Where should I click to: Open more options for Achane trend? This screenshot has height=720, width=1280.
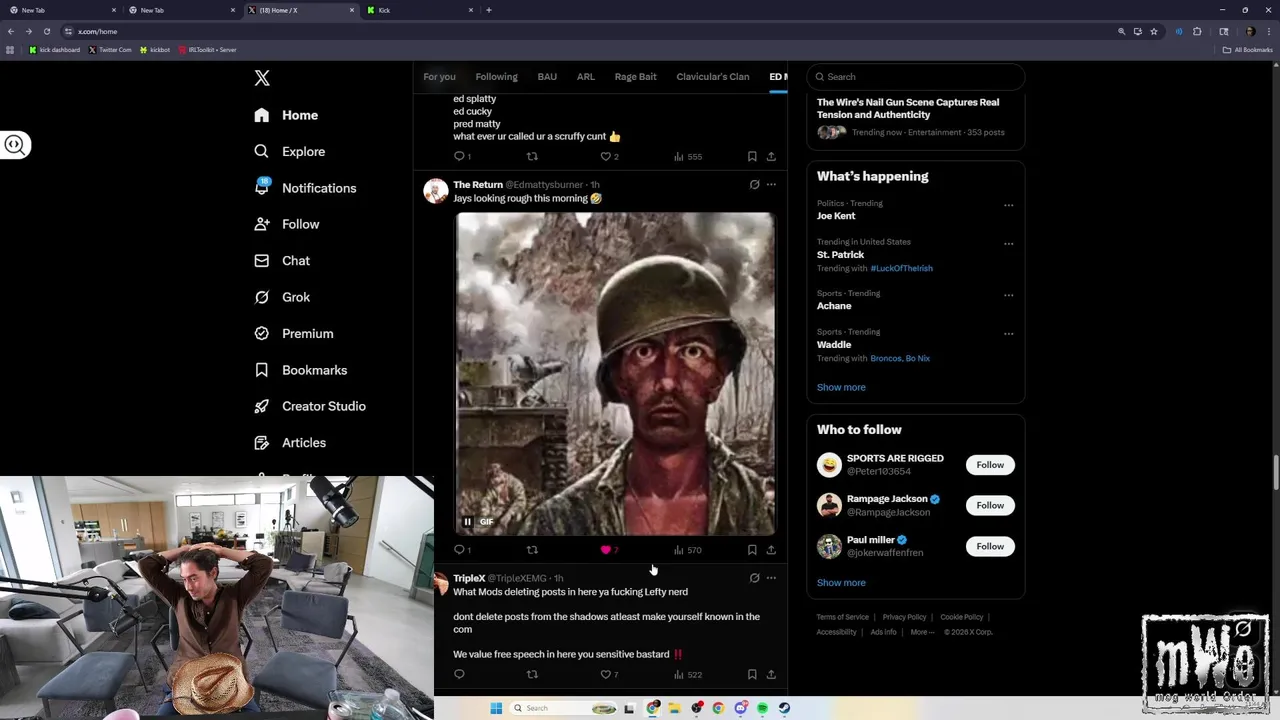click(1008, 295)
